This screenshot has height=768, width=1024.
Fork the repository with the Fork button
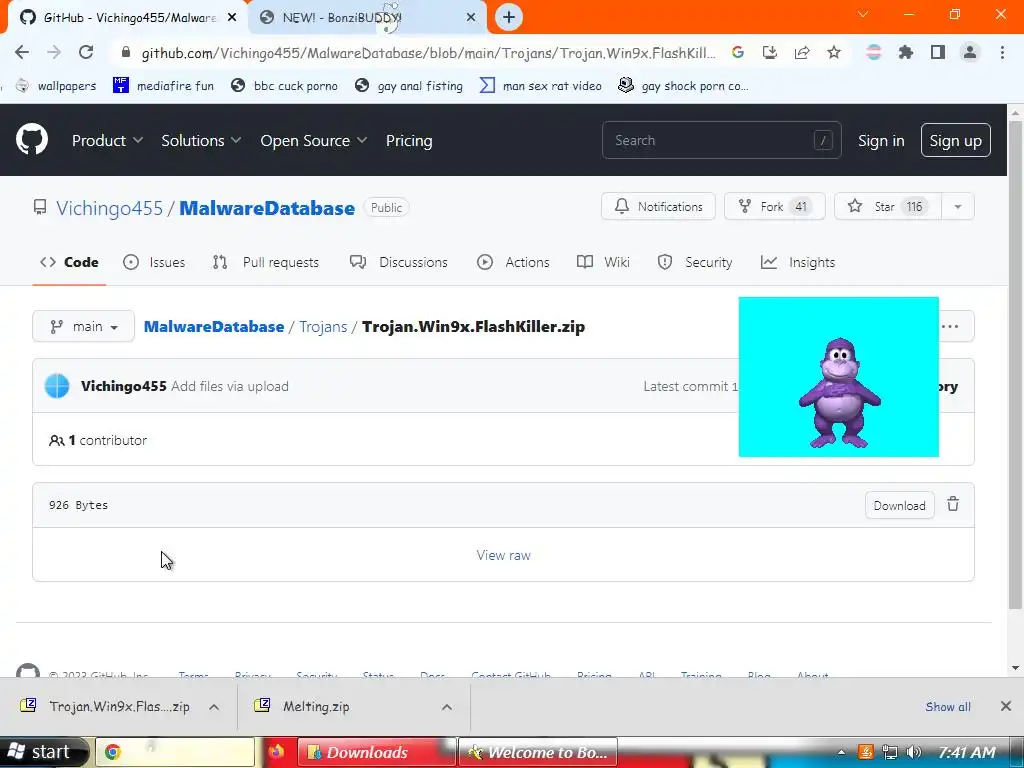775,206
